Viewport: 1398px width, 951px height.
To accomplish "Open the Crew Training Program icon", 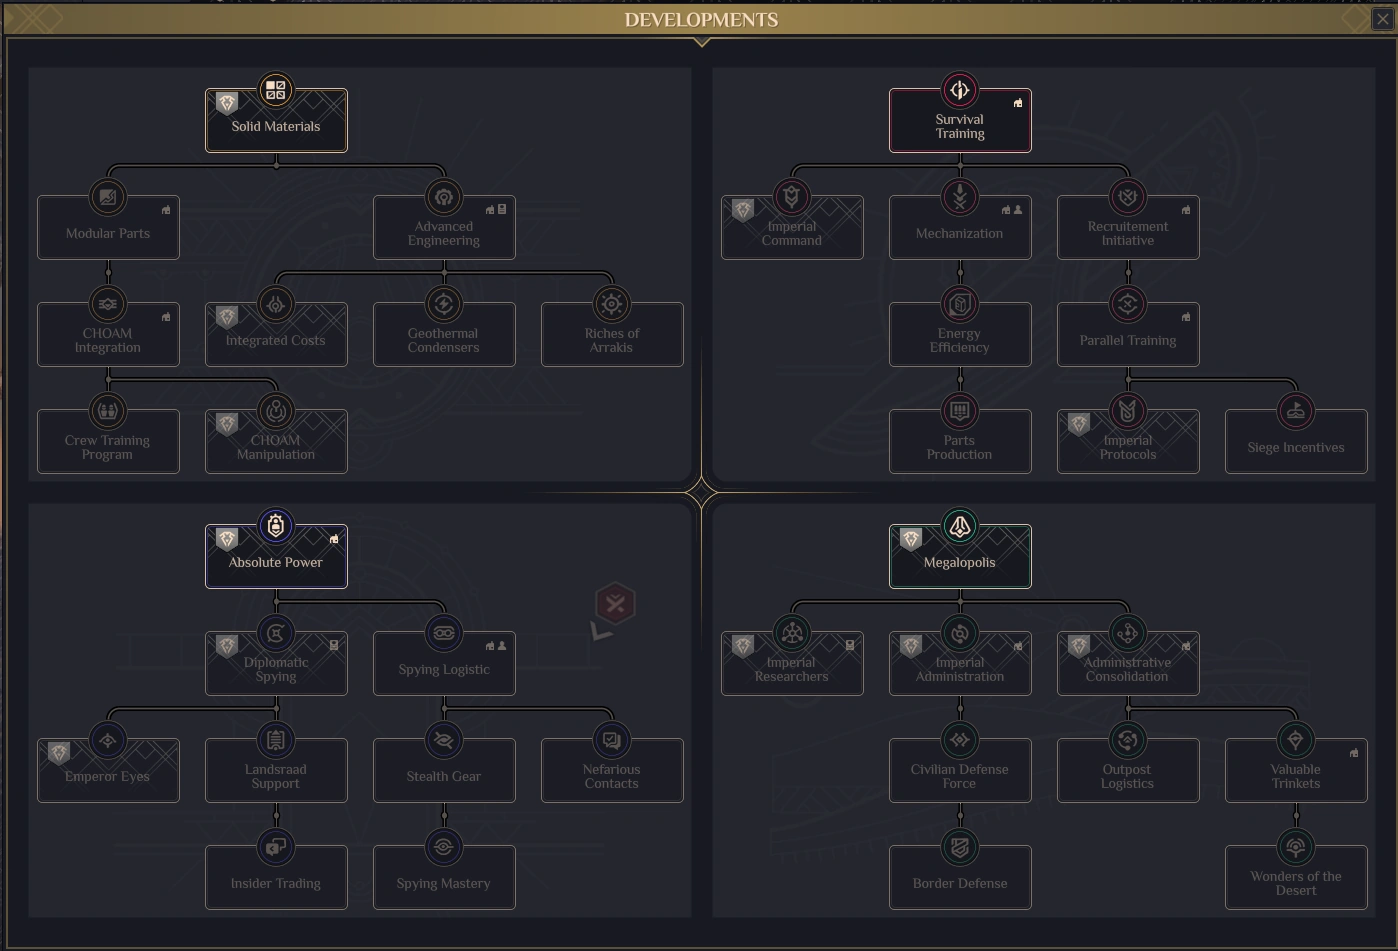I will pos(108,411).
